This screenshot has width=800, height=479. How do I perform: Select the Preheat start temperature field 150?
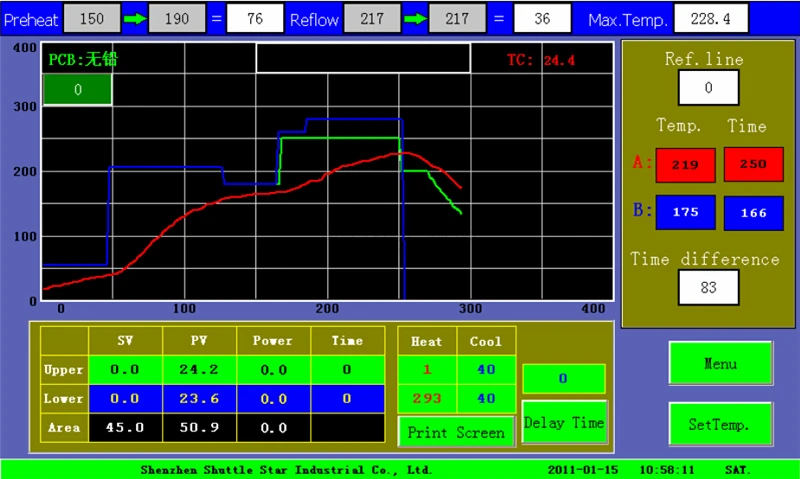92,19
